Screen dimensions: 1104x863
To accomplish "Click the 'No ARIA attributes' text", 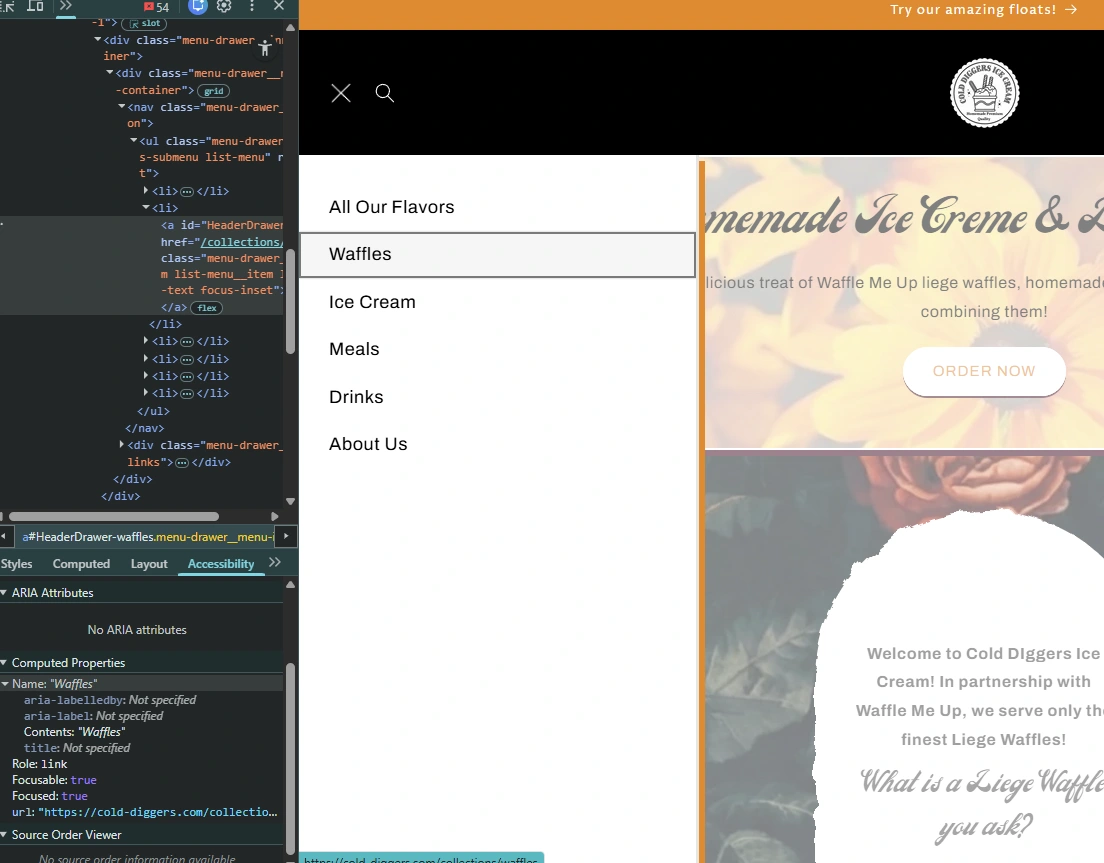I will pyautogui.click(x=137, y=630).
